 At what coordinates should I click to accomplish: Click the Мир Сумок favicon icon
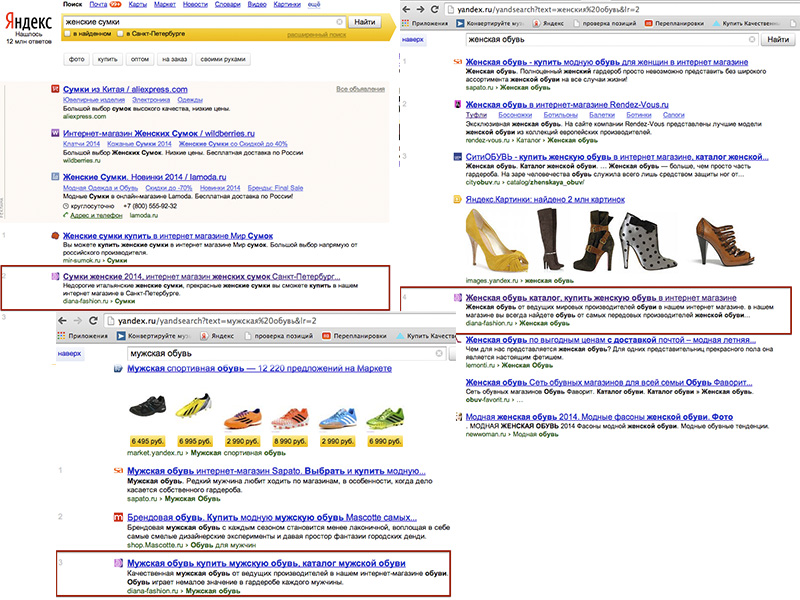(55, 236)
